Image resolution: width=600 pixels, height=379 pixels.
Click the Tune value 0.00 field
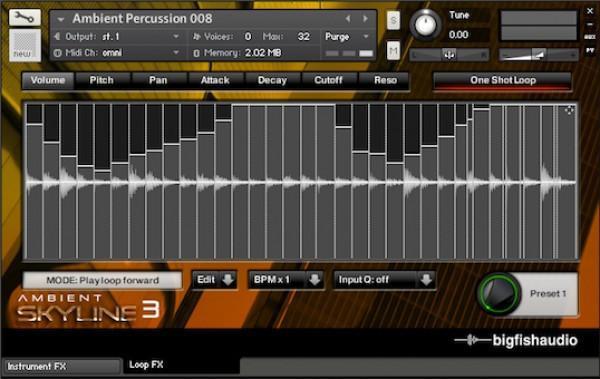(459, 35)
